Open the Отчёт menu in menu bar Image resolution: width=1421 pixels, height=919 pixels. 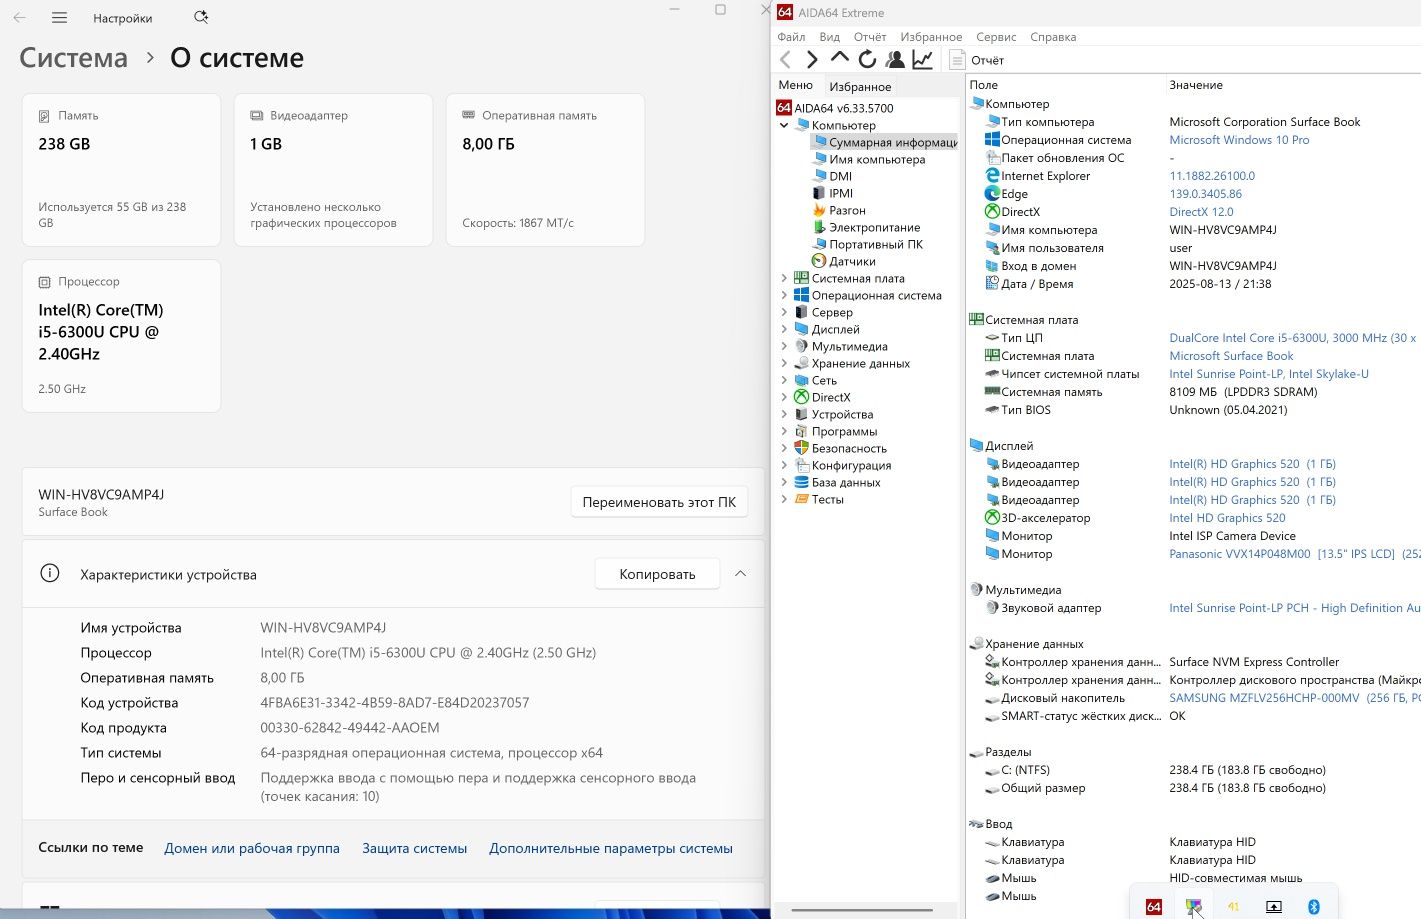(870, 37)
